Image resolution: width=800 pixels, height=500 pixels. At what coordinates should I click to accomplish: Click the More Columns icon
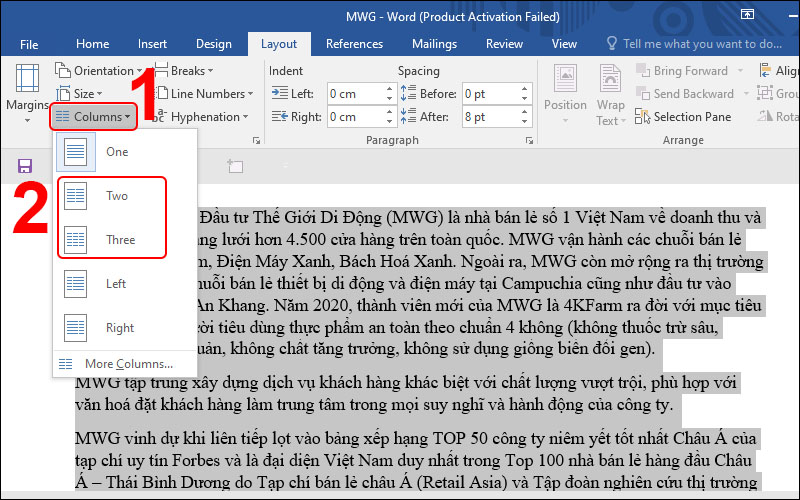(65, 364)
